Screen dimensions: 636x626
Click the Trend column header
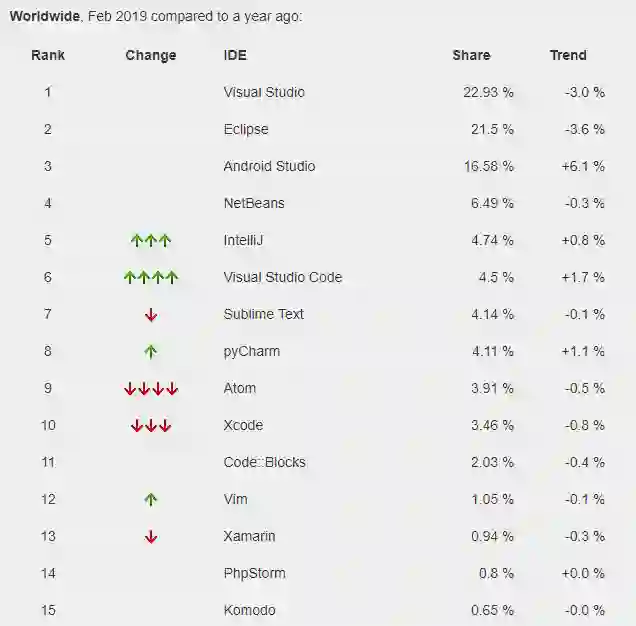pyautogui.click(x=568, y=55)
